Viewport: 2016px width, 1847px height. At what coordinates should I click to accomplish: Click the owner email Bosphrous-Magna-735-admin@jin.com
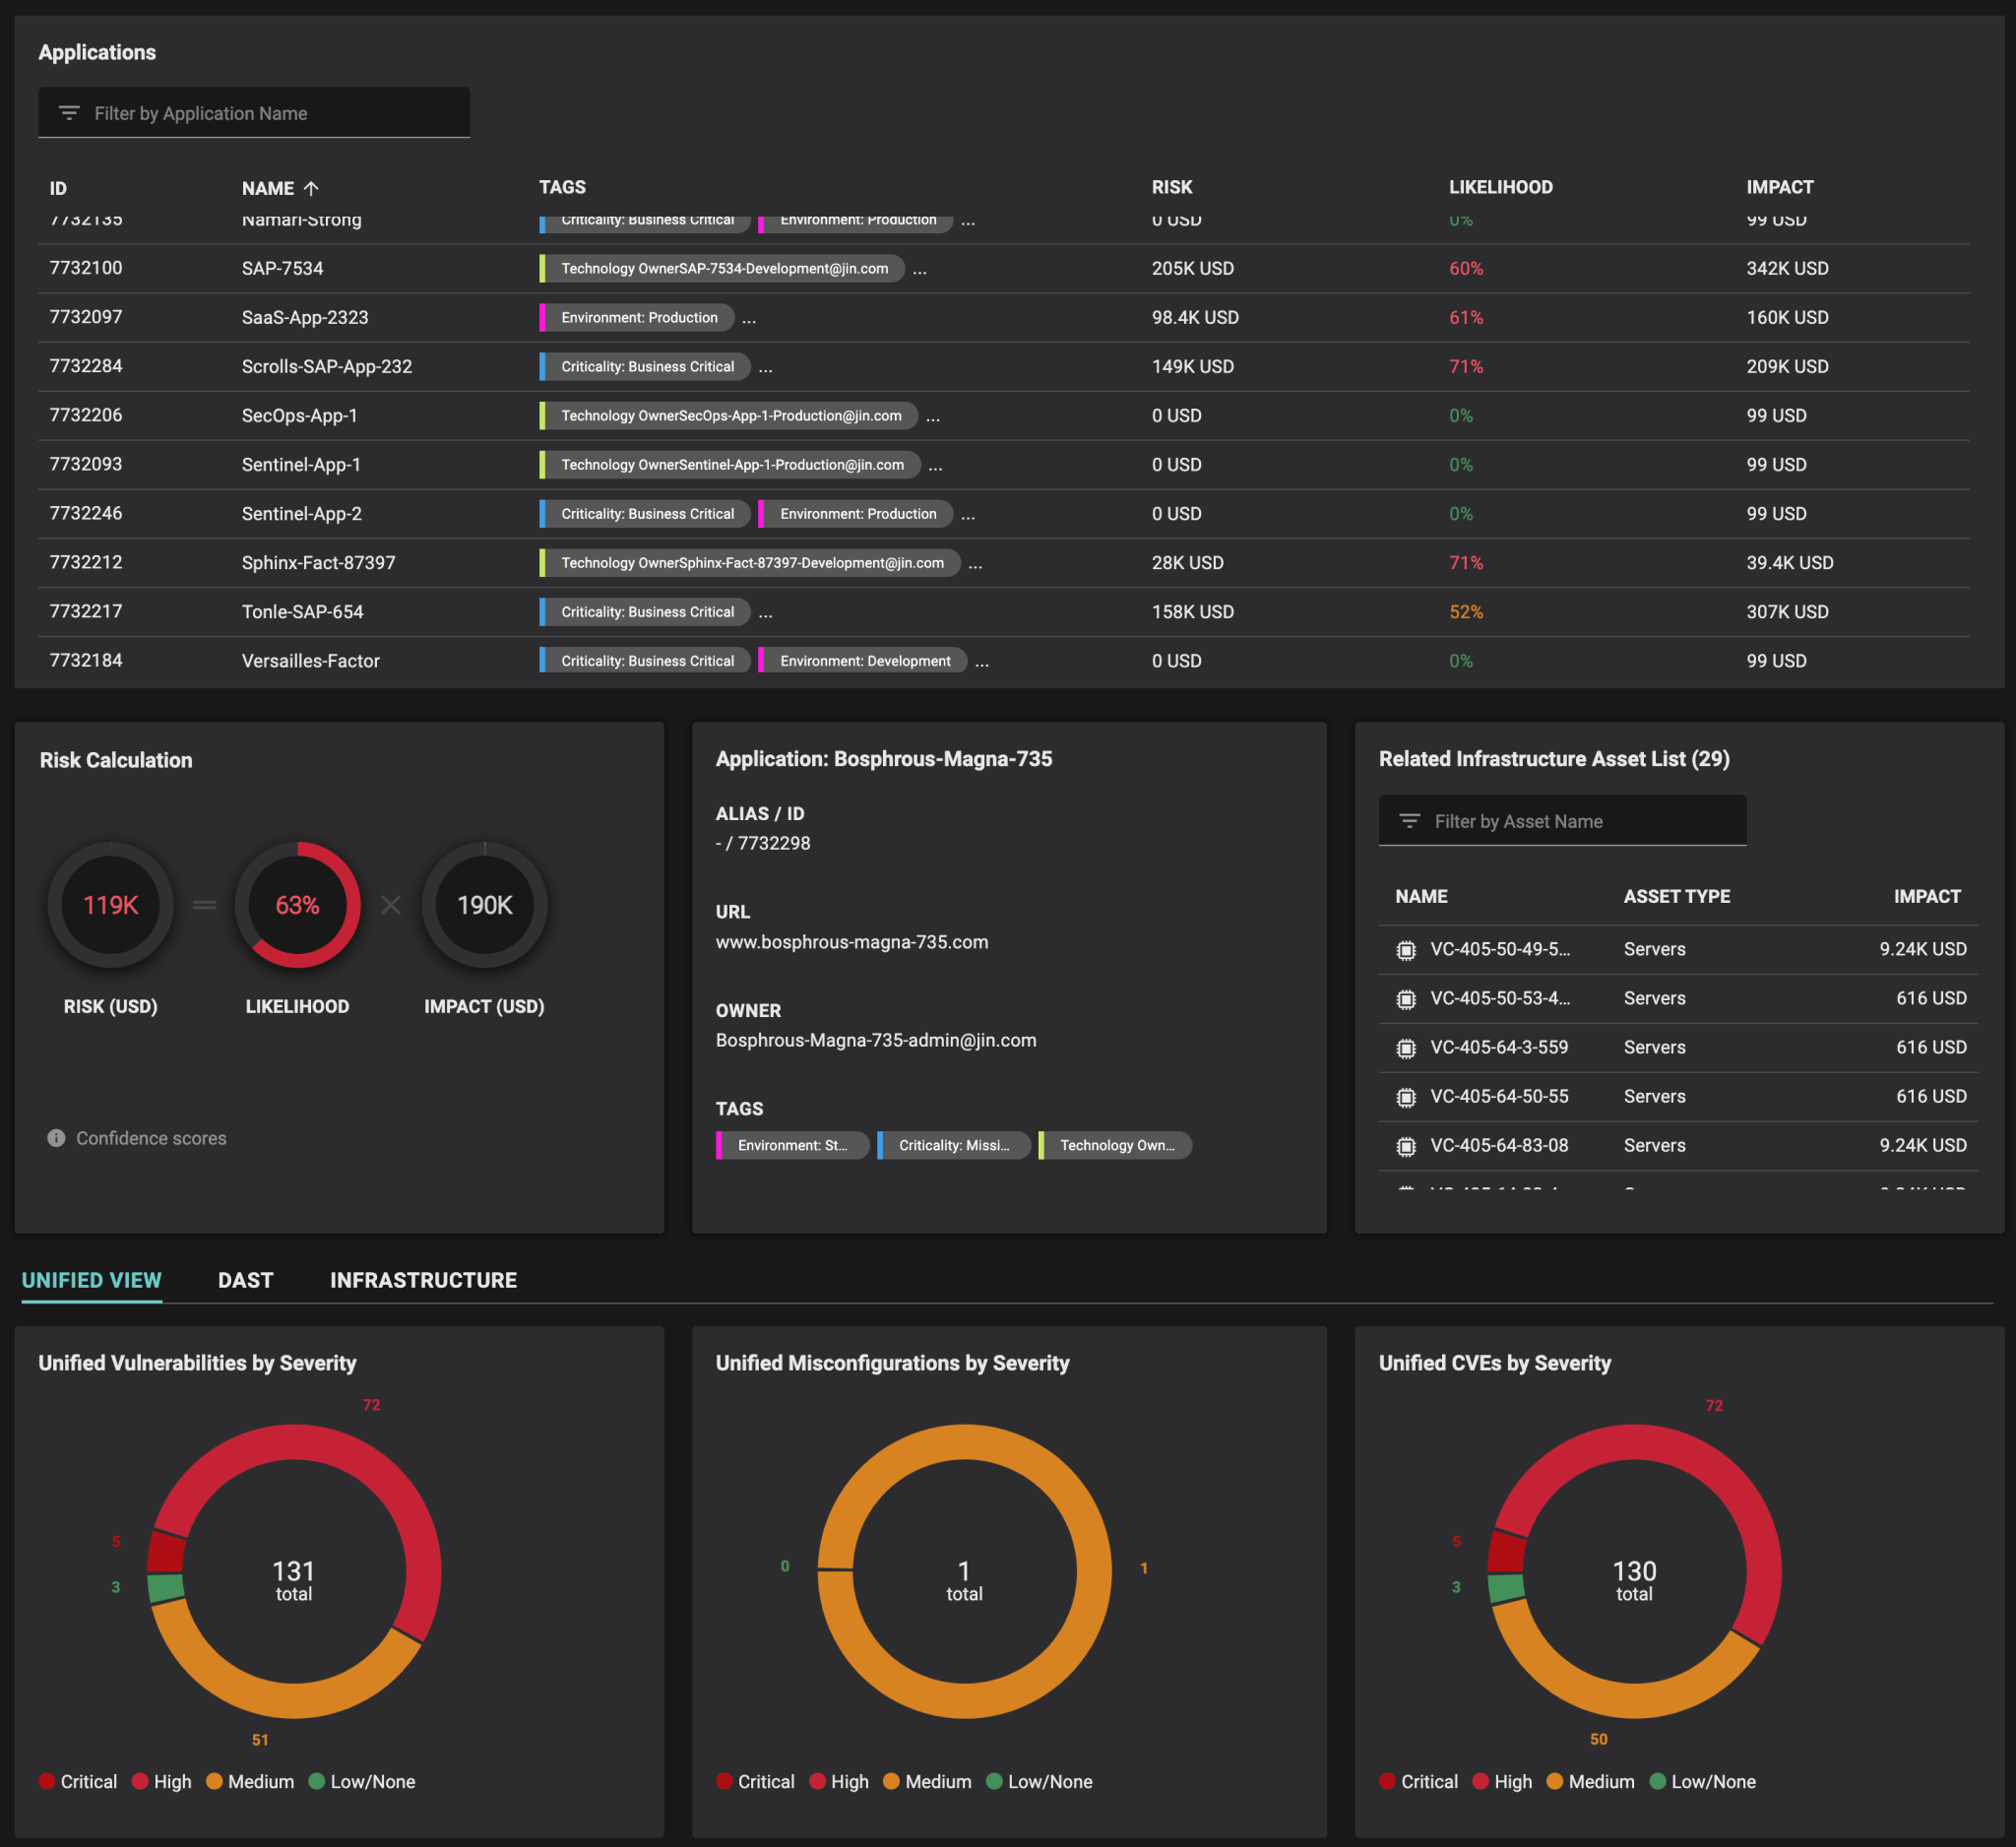[x=876, y=1040]
